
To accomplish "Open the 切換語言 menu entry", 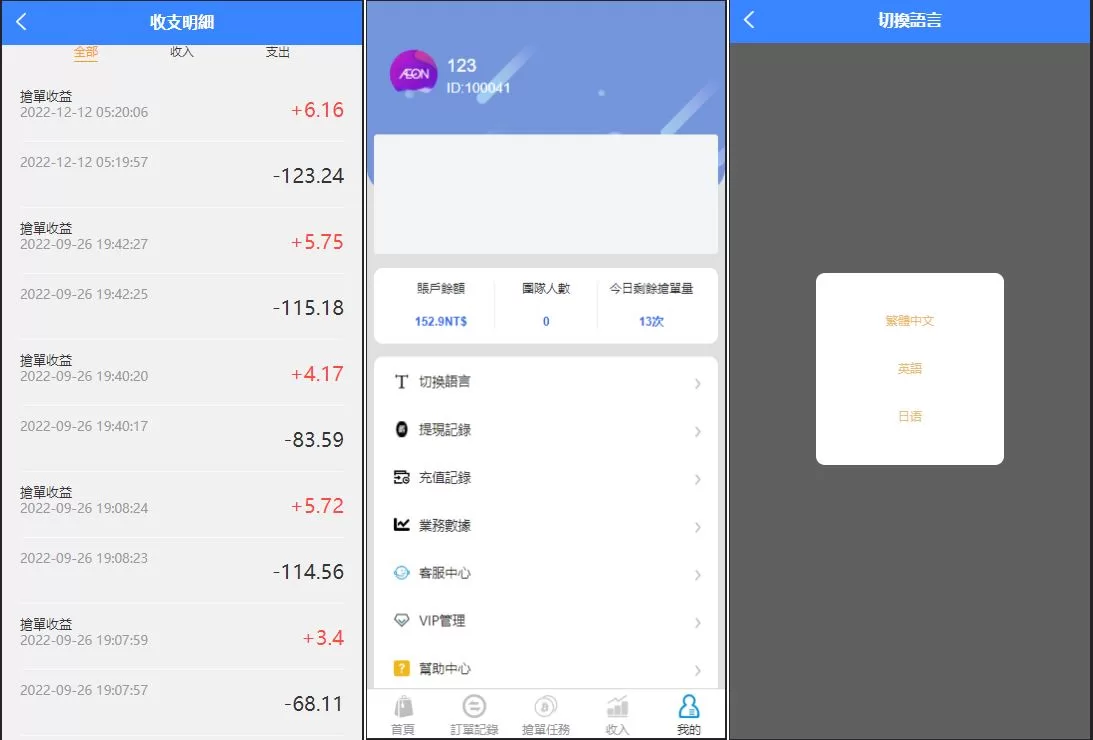I will pyautogui.click(x=546, y=382).
